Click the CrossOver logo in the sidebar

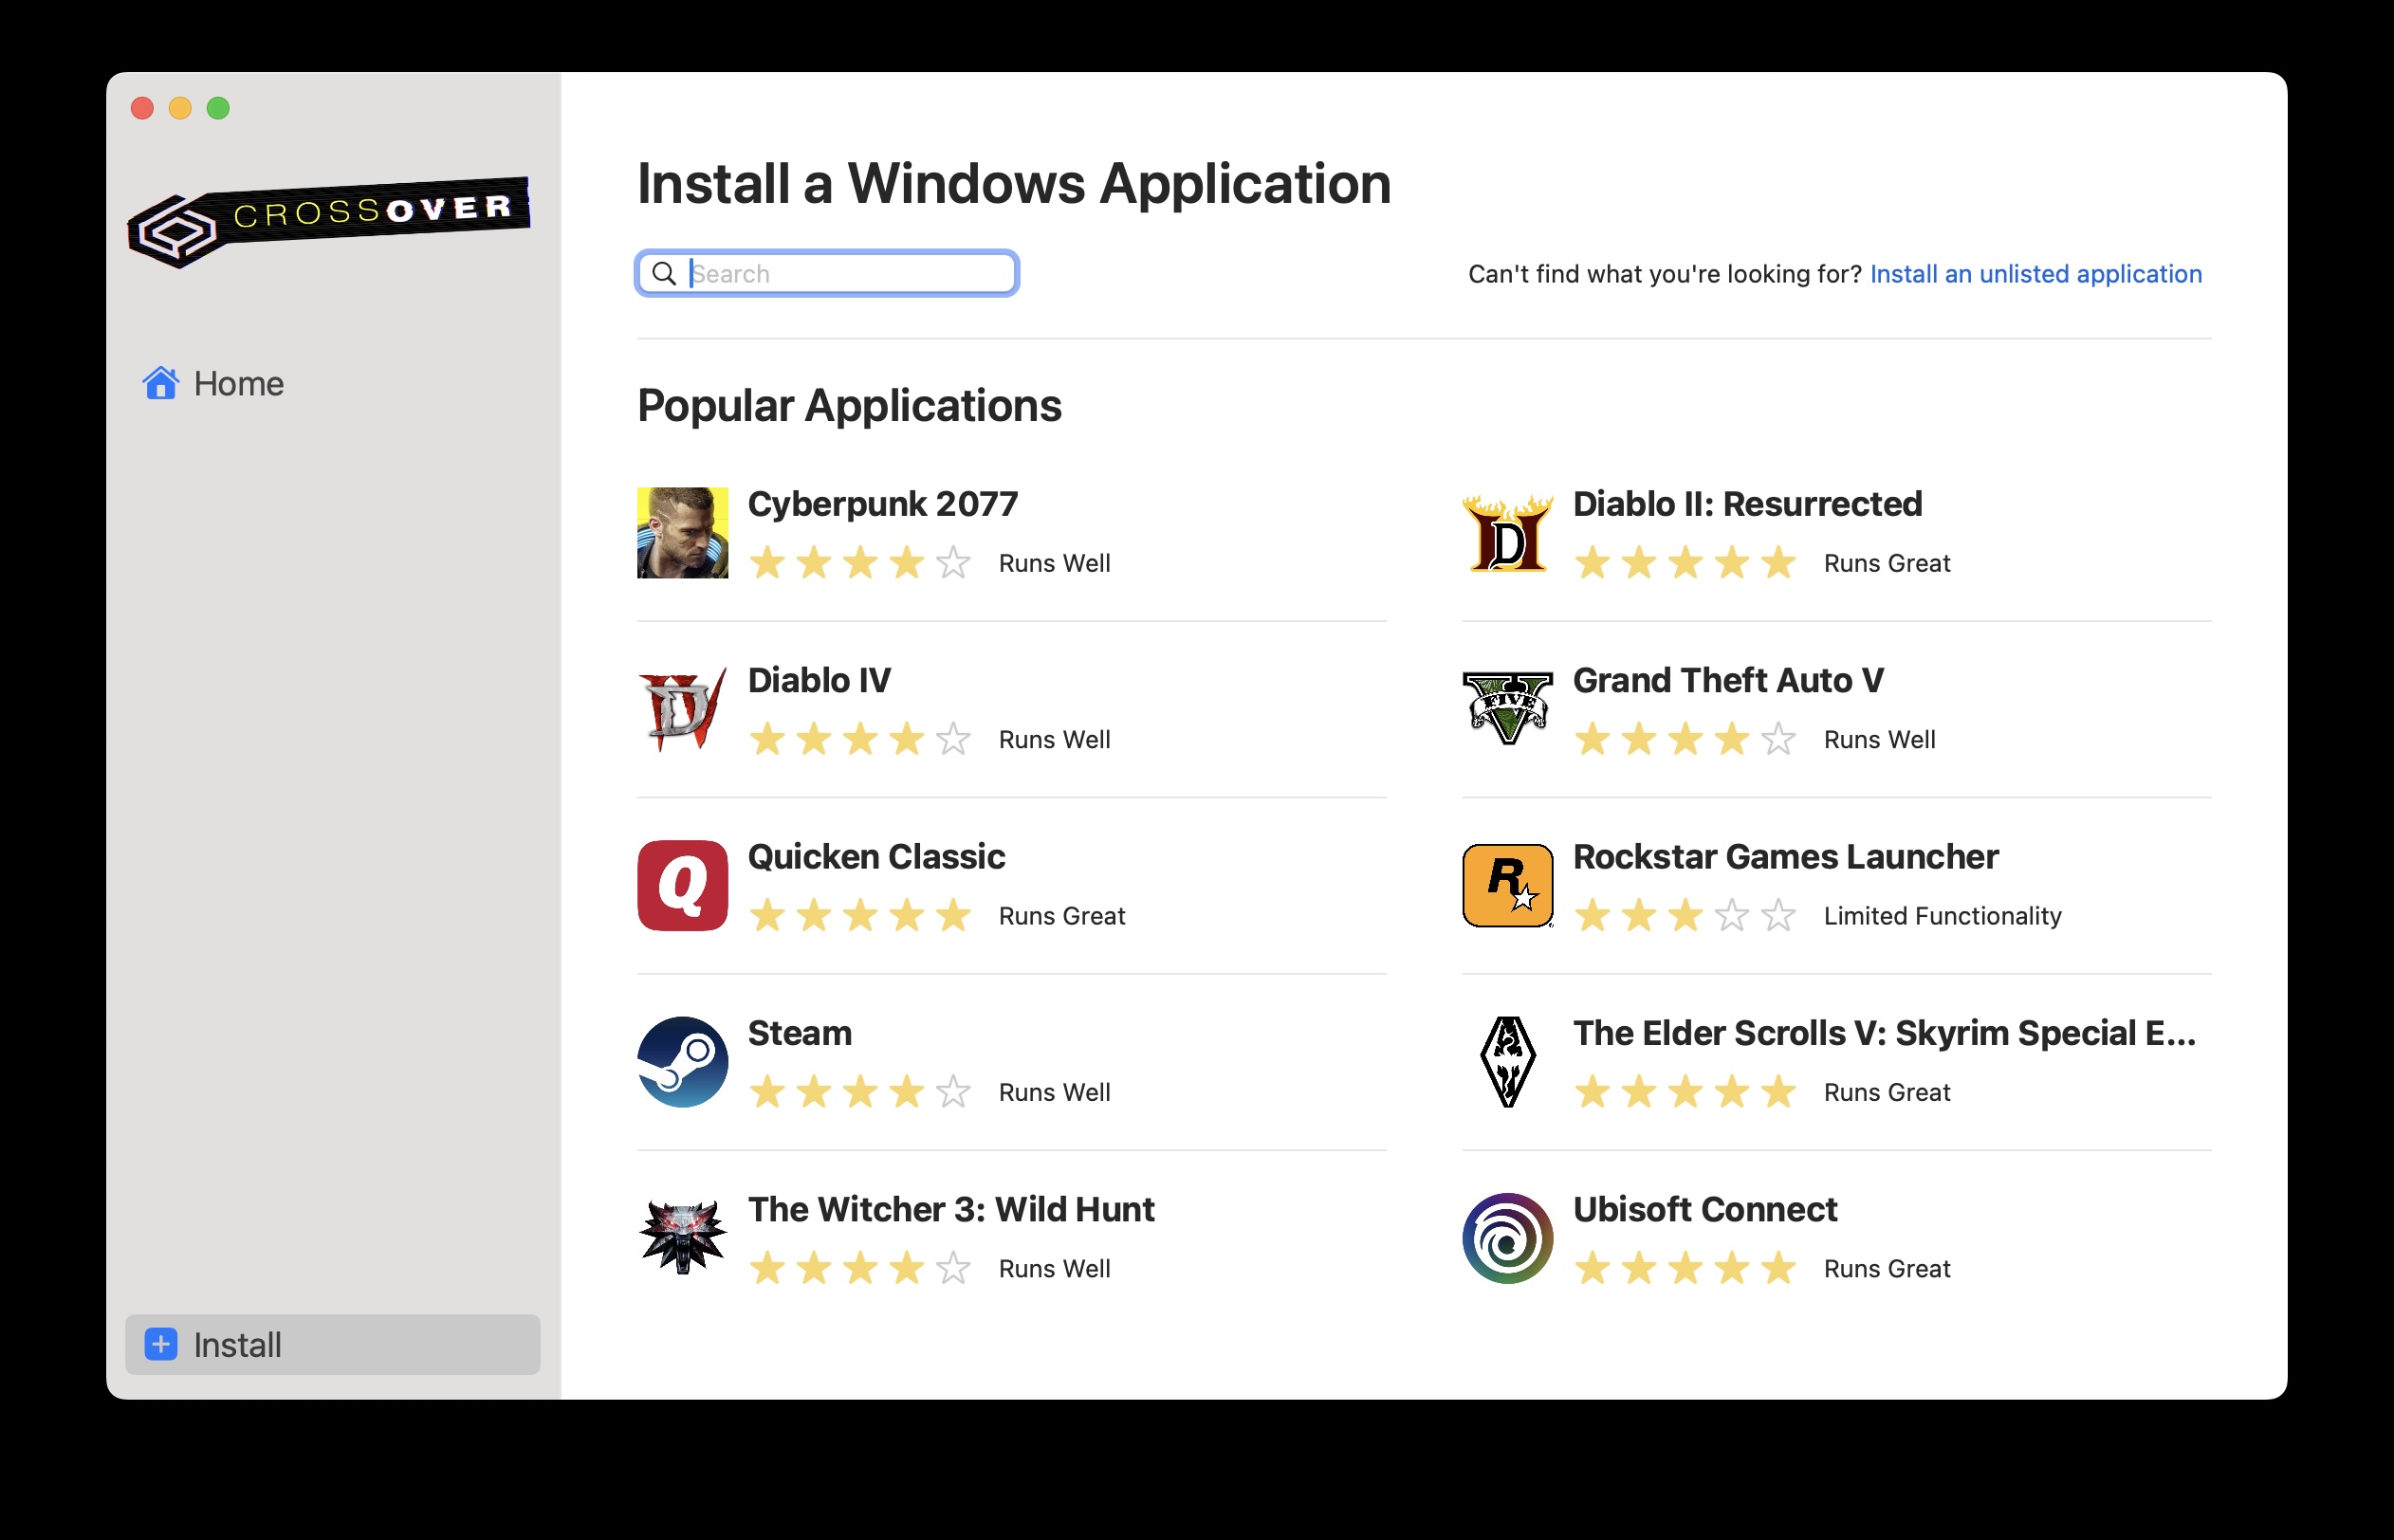click(x=329, y=222)
